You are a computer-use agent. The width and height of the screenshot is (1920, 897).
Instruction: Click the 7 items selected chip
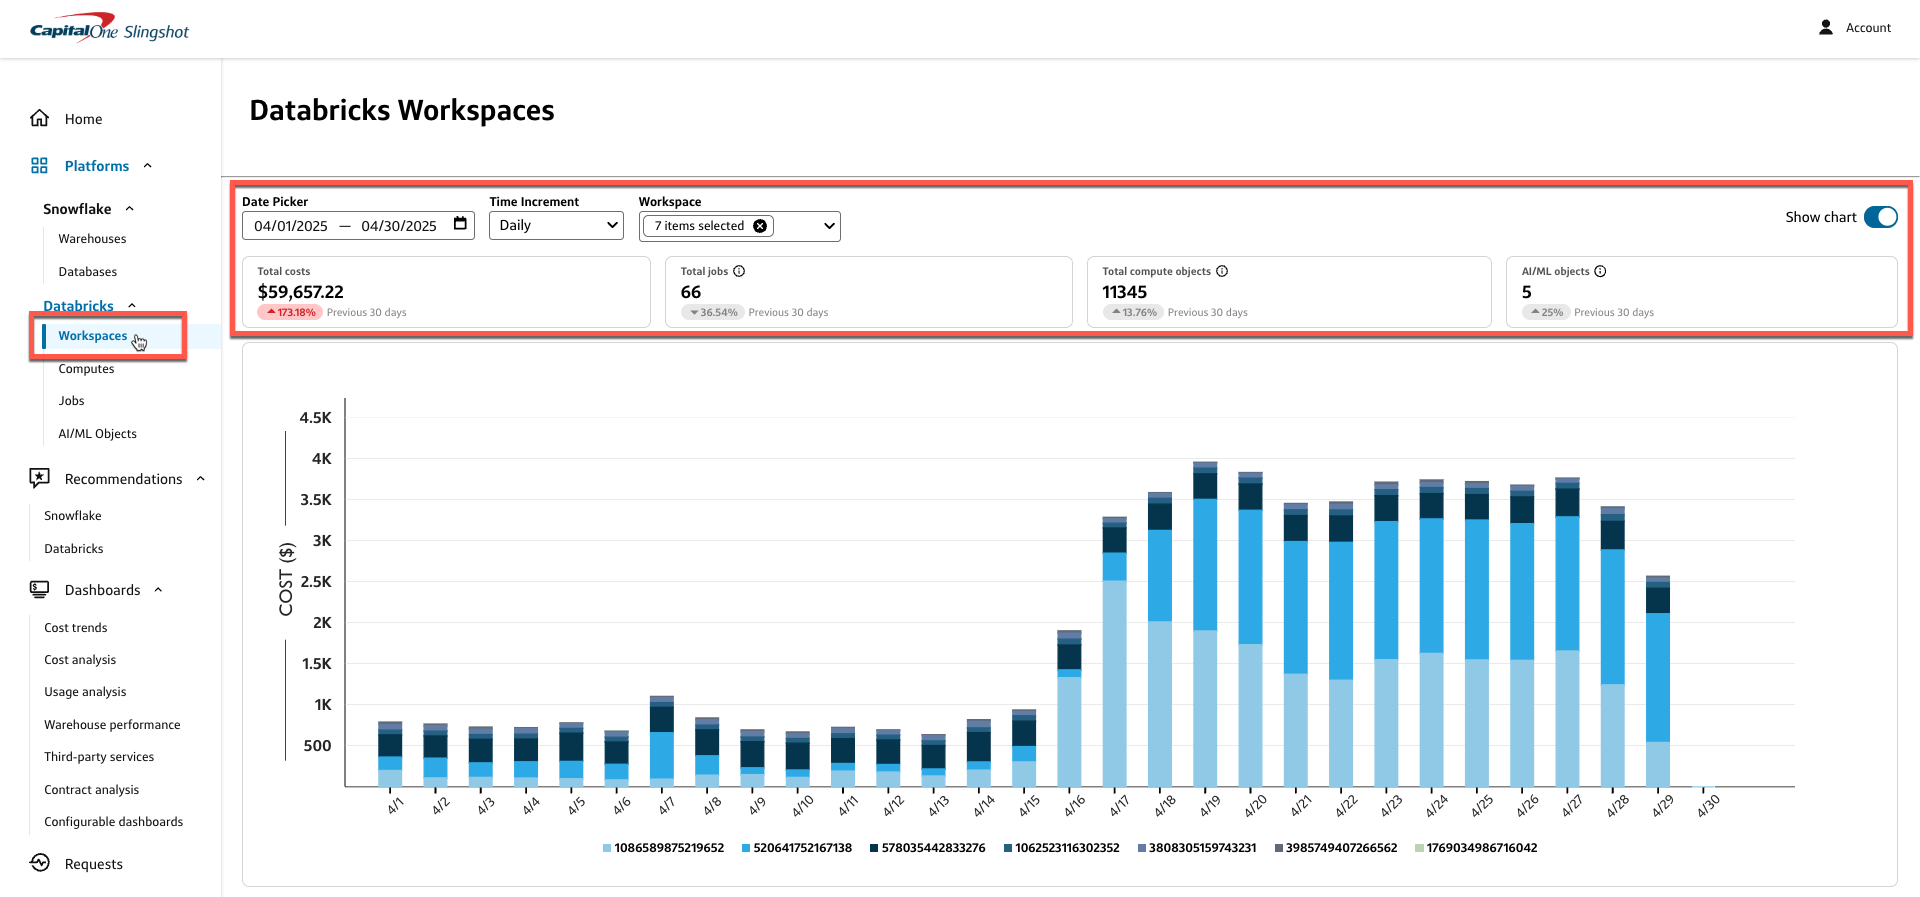[708, 226]
